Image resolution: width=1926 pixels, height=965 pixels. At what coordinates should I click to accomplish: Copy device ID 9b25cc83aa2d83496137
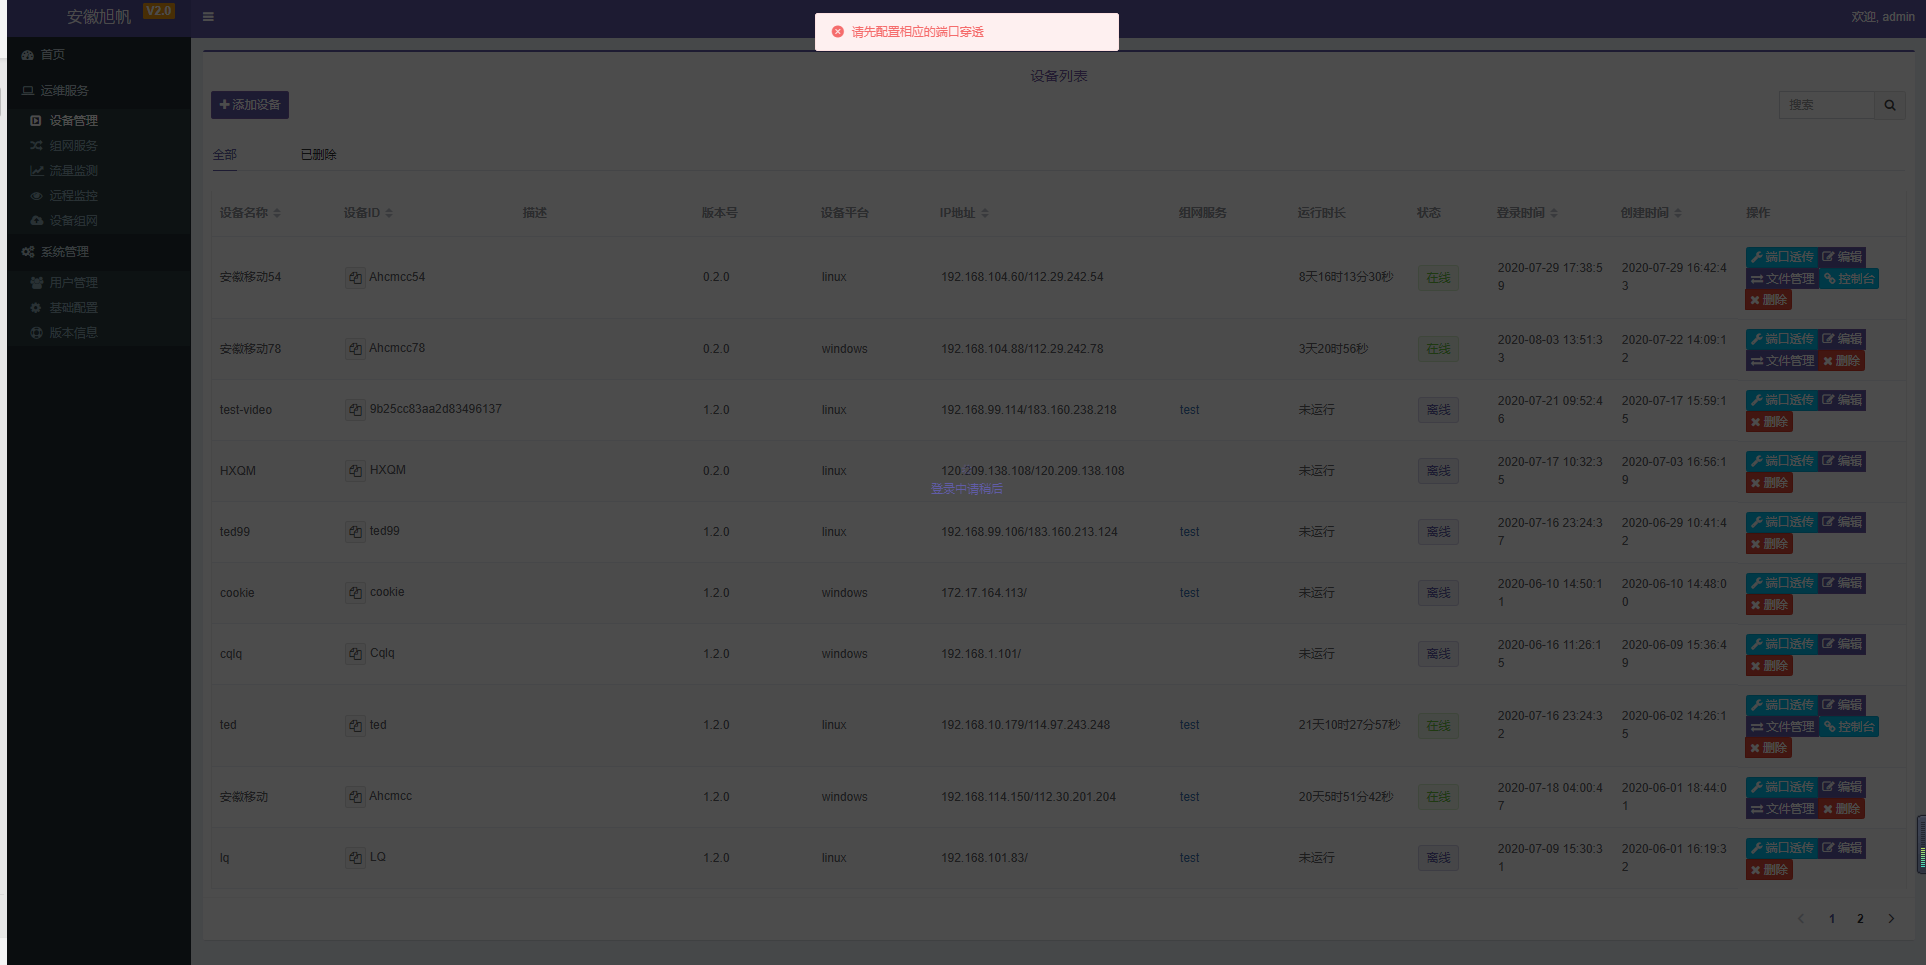pos(355,410)
